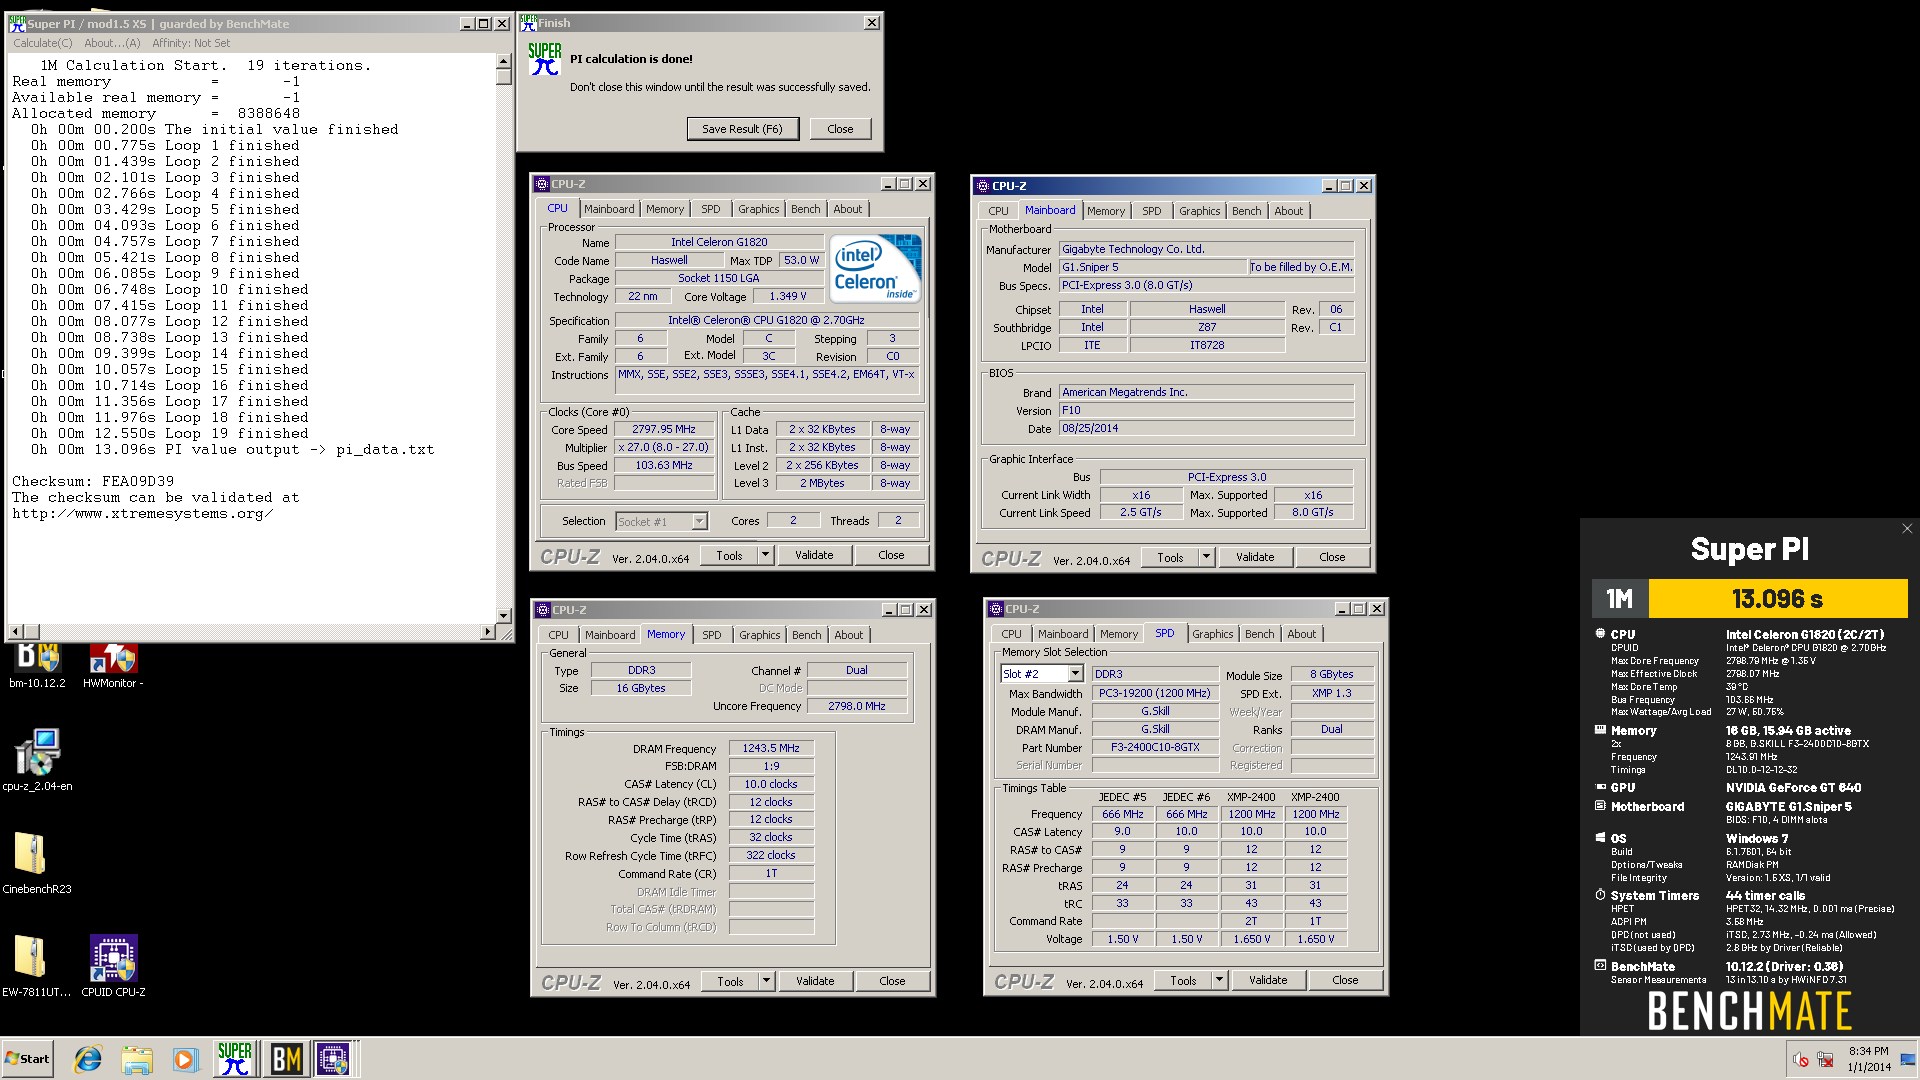Open EW-7811UT zipped folder icon
Image resolution: width=1920 pixels, height=1080 pixels.
(37, 966)
